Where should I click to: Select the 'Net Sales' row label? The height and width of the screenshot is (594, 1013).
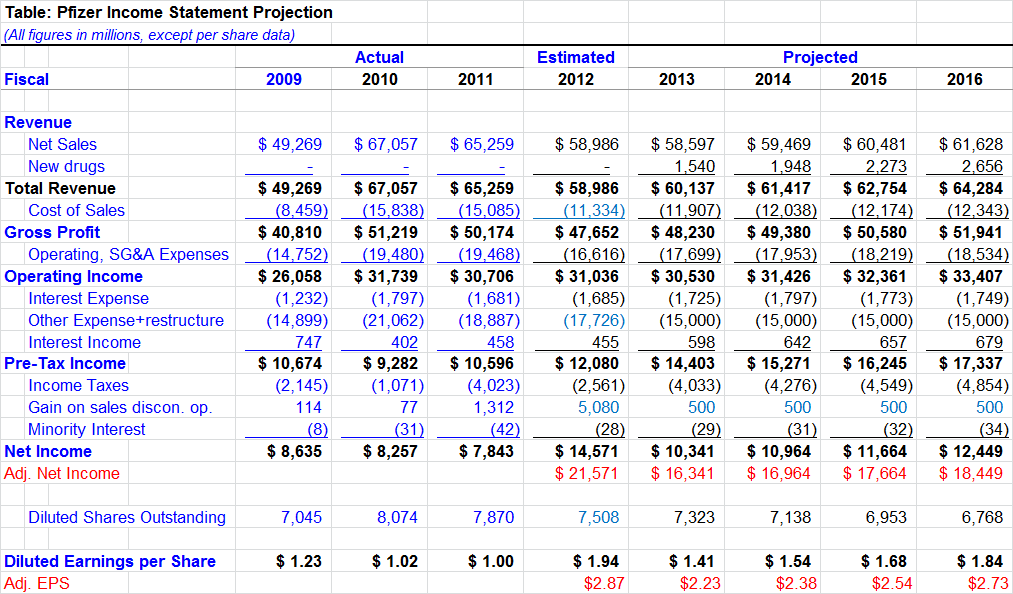click(62, 144)
